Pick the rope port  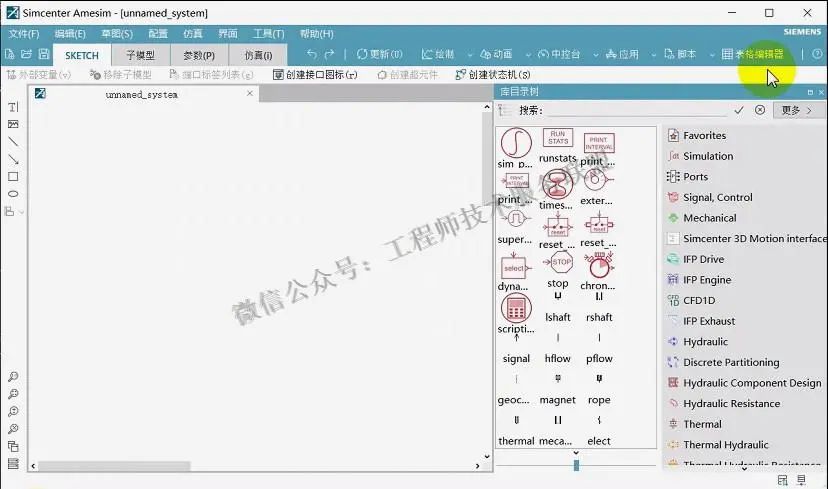pos(599,392)
